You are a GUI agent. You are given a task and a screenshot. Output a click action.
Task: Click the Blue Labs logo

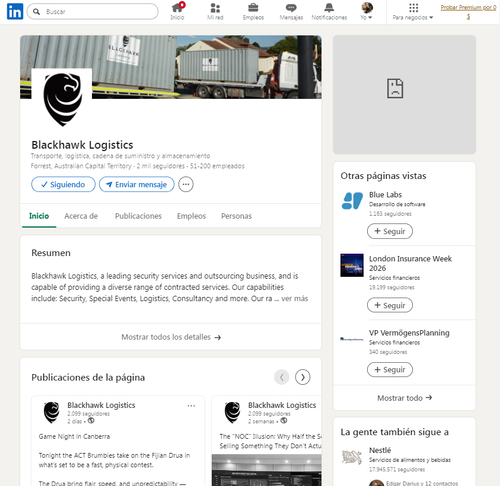(x=352, y=201)
